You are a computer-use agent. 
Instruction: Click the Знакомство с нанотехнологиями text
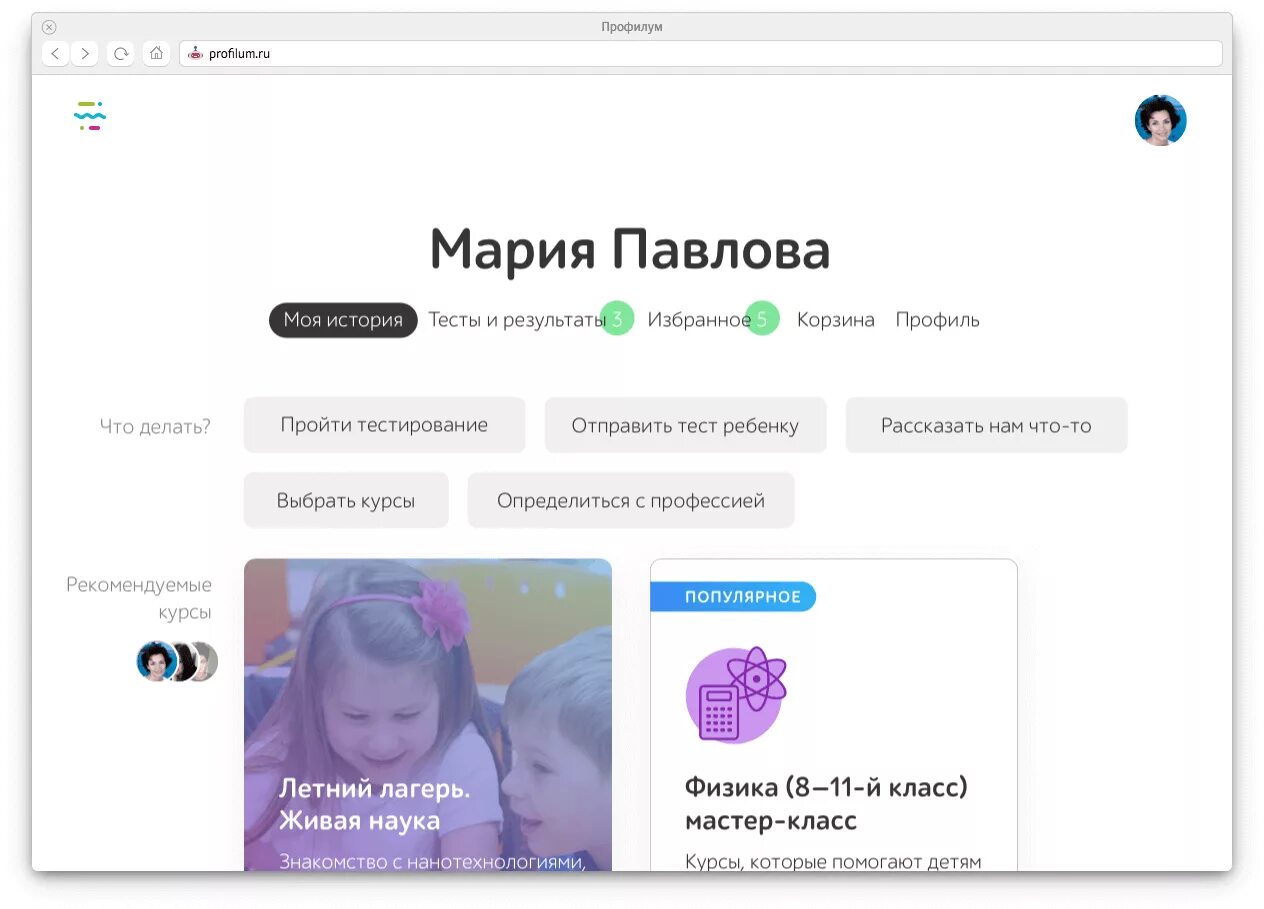[431, 861]
